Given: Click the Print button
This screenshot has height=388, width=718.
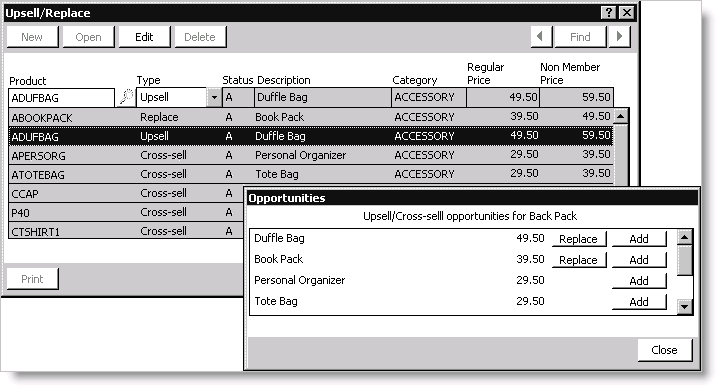Looking at the screenshot, I should 33,279.
